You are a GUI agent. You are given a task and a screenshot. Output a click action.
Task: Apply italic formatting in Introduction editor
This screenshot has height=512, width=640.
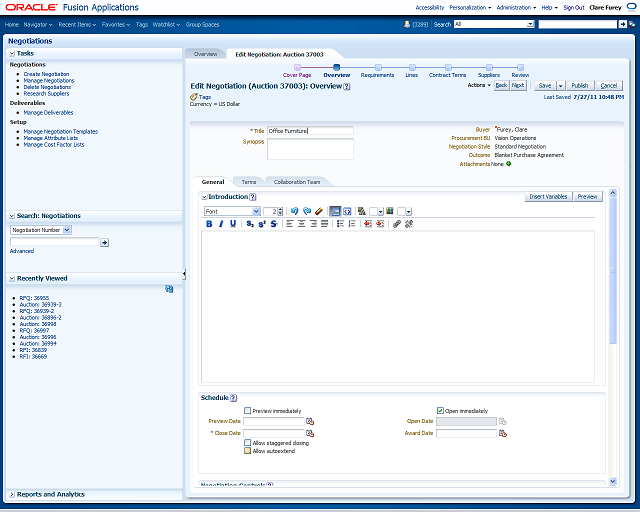[x=221, y=224]
